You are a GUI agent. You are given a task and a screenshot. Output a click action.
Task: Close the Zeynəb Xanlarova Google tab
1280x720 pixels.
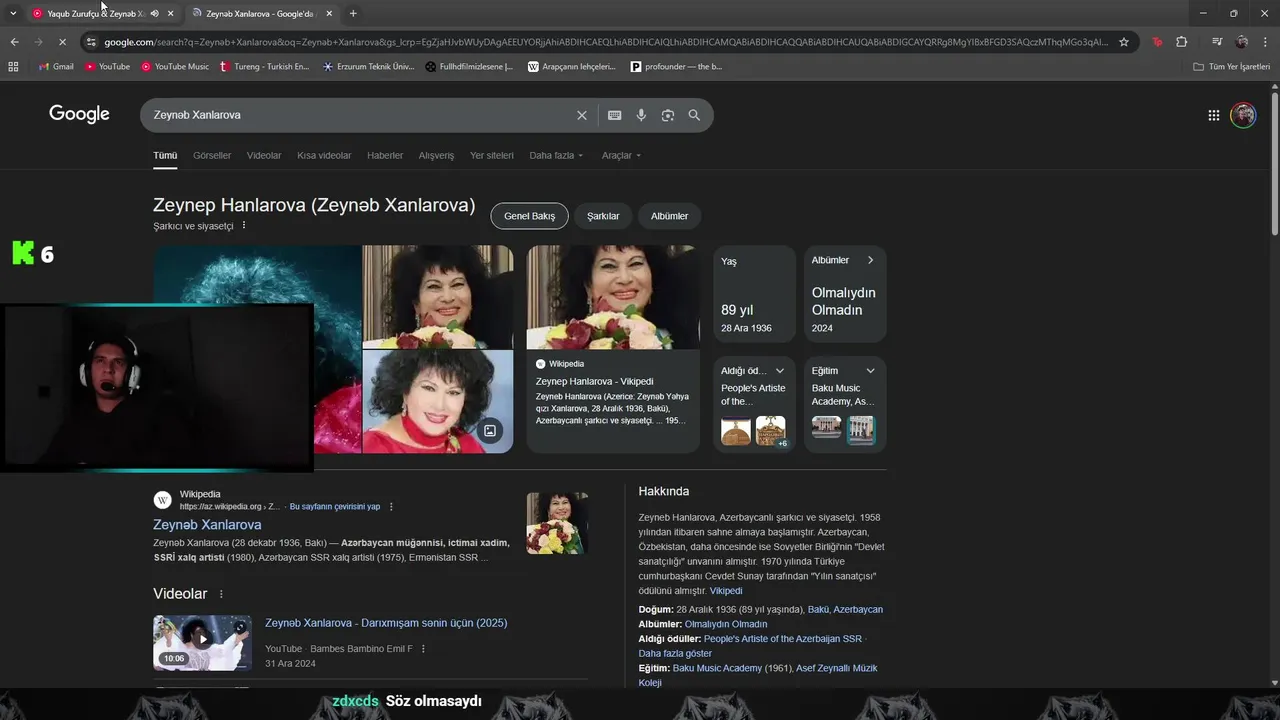click(x=329, y=13)
